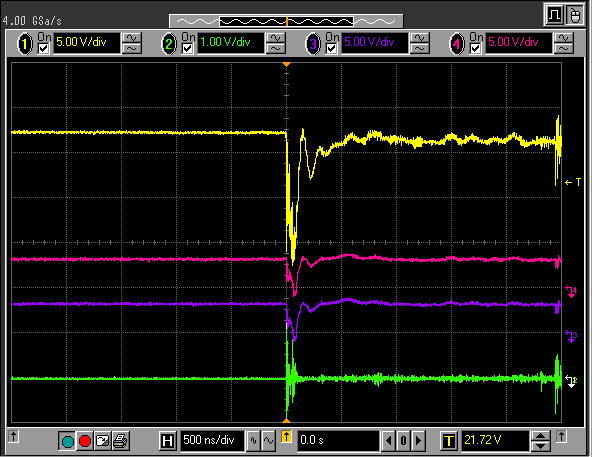Click the yellow channel 1 number badge
592x457 pixels.
click(x=25, y=44)
